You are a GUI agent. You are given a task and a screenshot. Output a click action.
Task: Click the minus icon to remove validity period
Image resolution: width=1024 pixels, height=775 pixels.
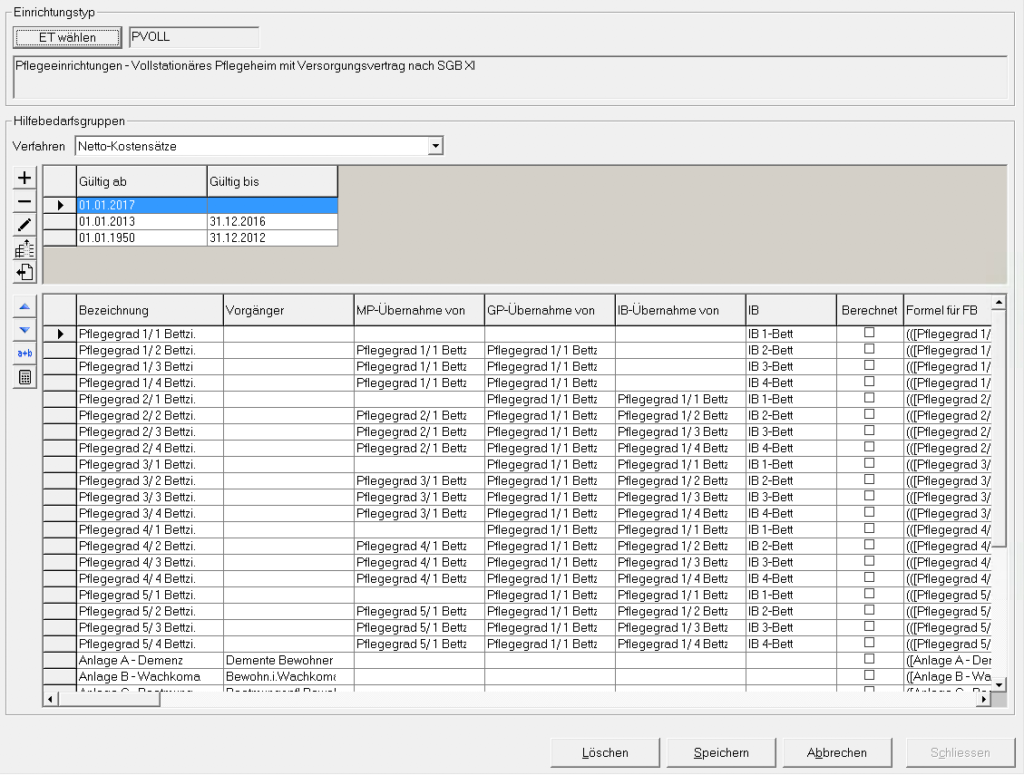[25, 201]
